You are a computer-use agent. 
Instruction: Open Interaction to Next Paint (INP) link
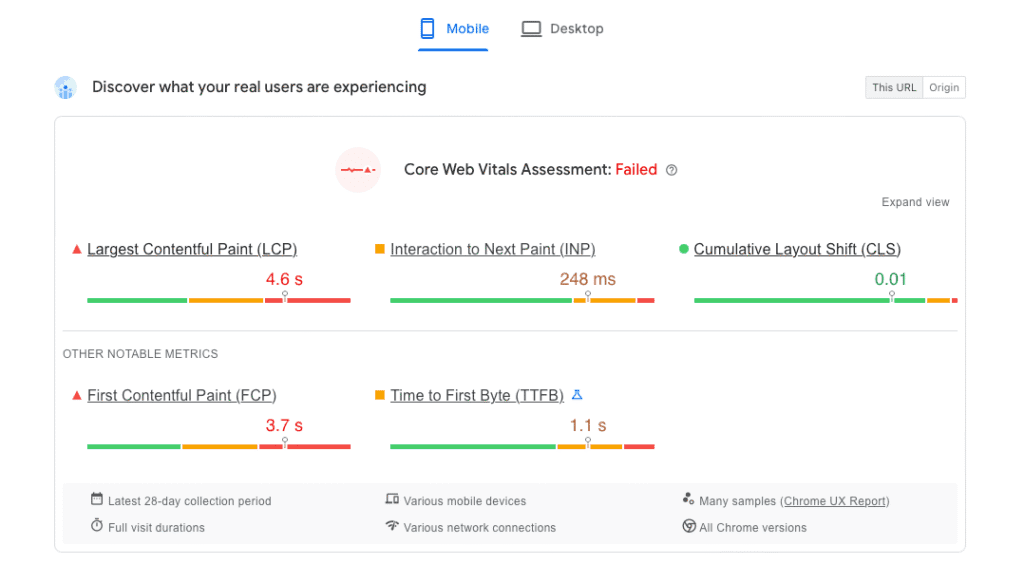[x=492, y=249]
